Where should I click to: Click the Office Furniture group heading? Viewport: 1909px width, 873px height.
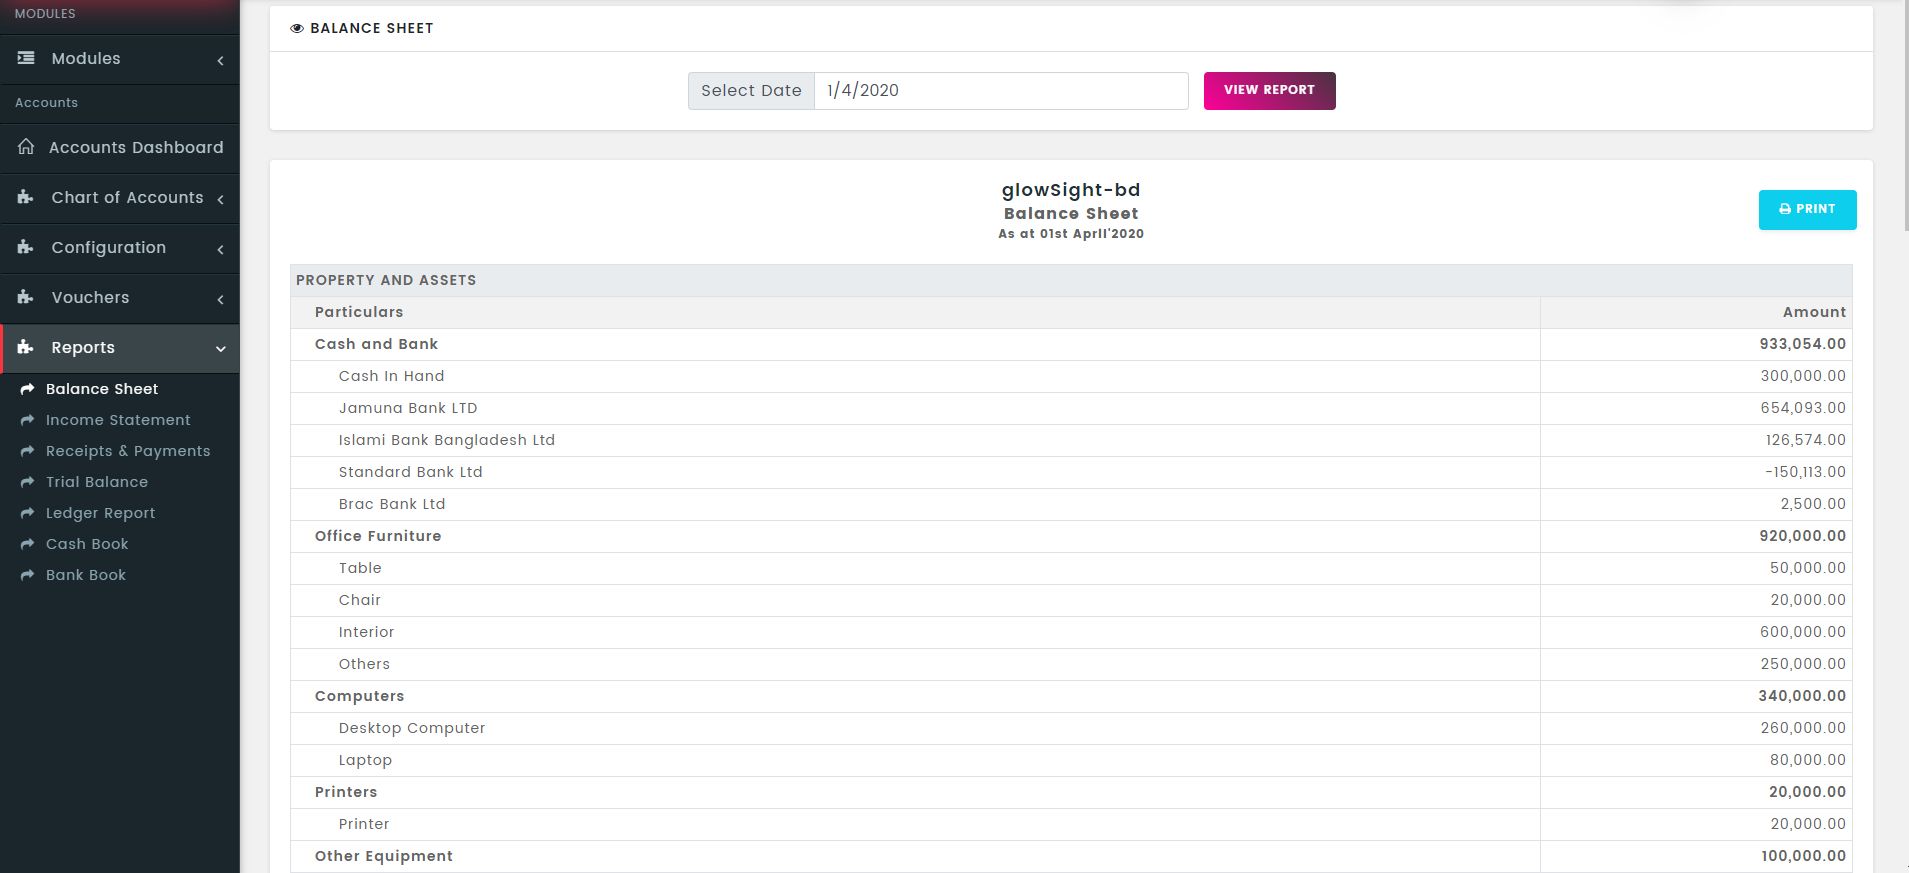378,536
